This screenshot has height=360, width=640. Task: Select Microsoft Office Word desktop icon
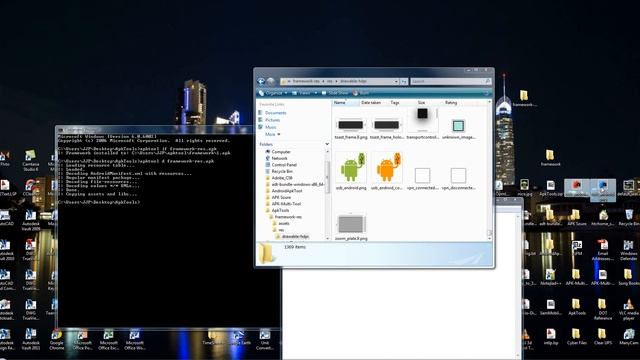[x=134, y=340]
